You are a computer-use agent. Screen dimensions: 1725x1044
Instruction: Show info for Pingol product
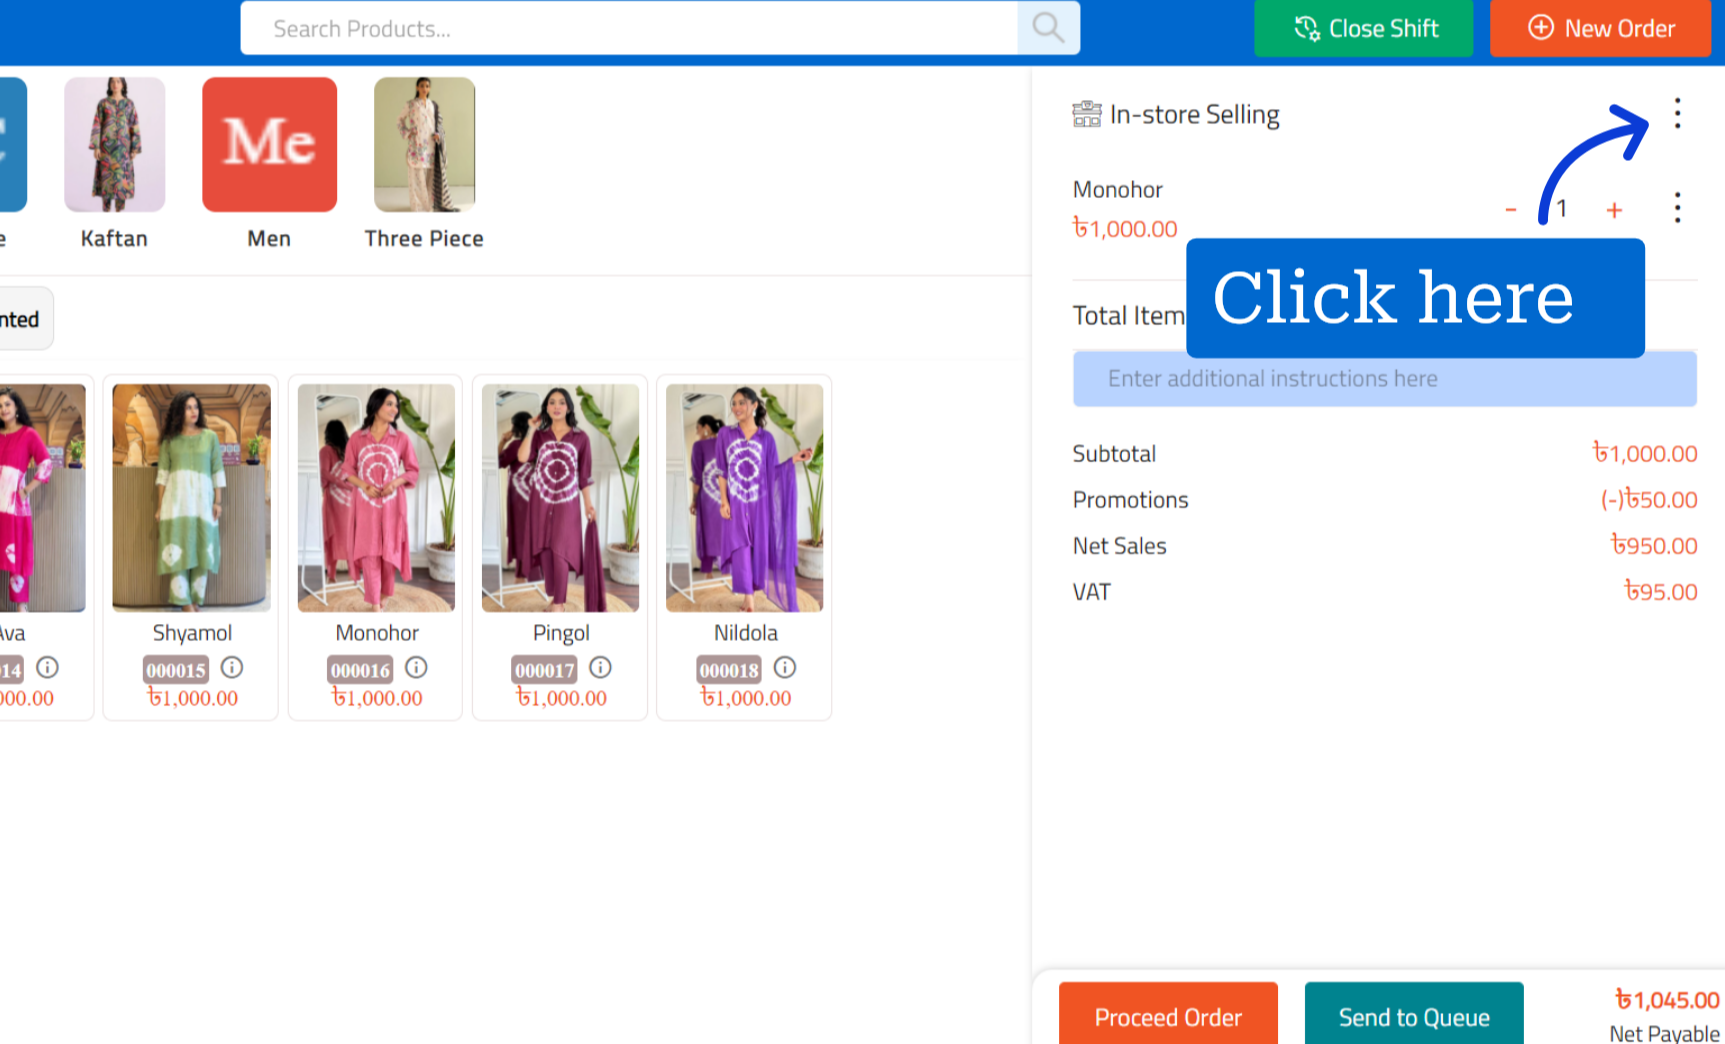600,667
